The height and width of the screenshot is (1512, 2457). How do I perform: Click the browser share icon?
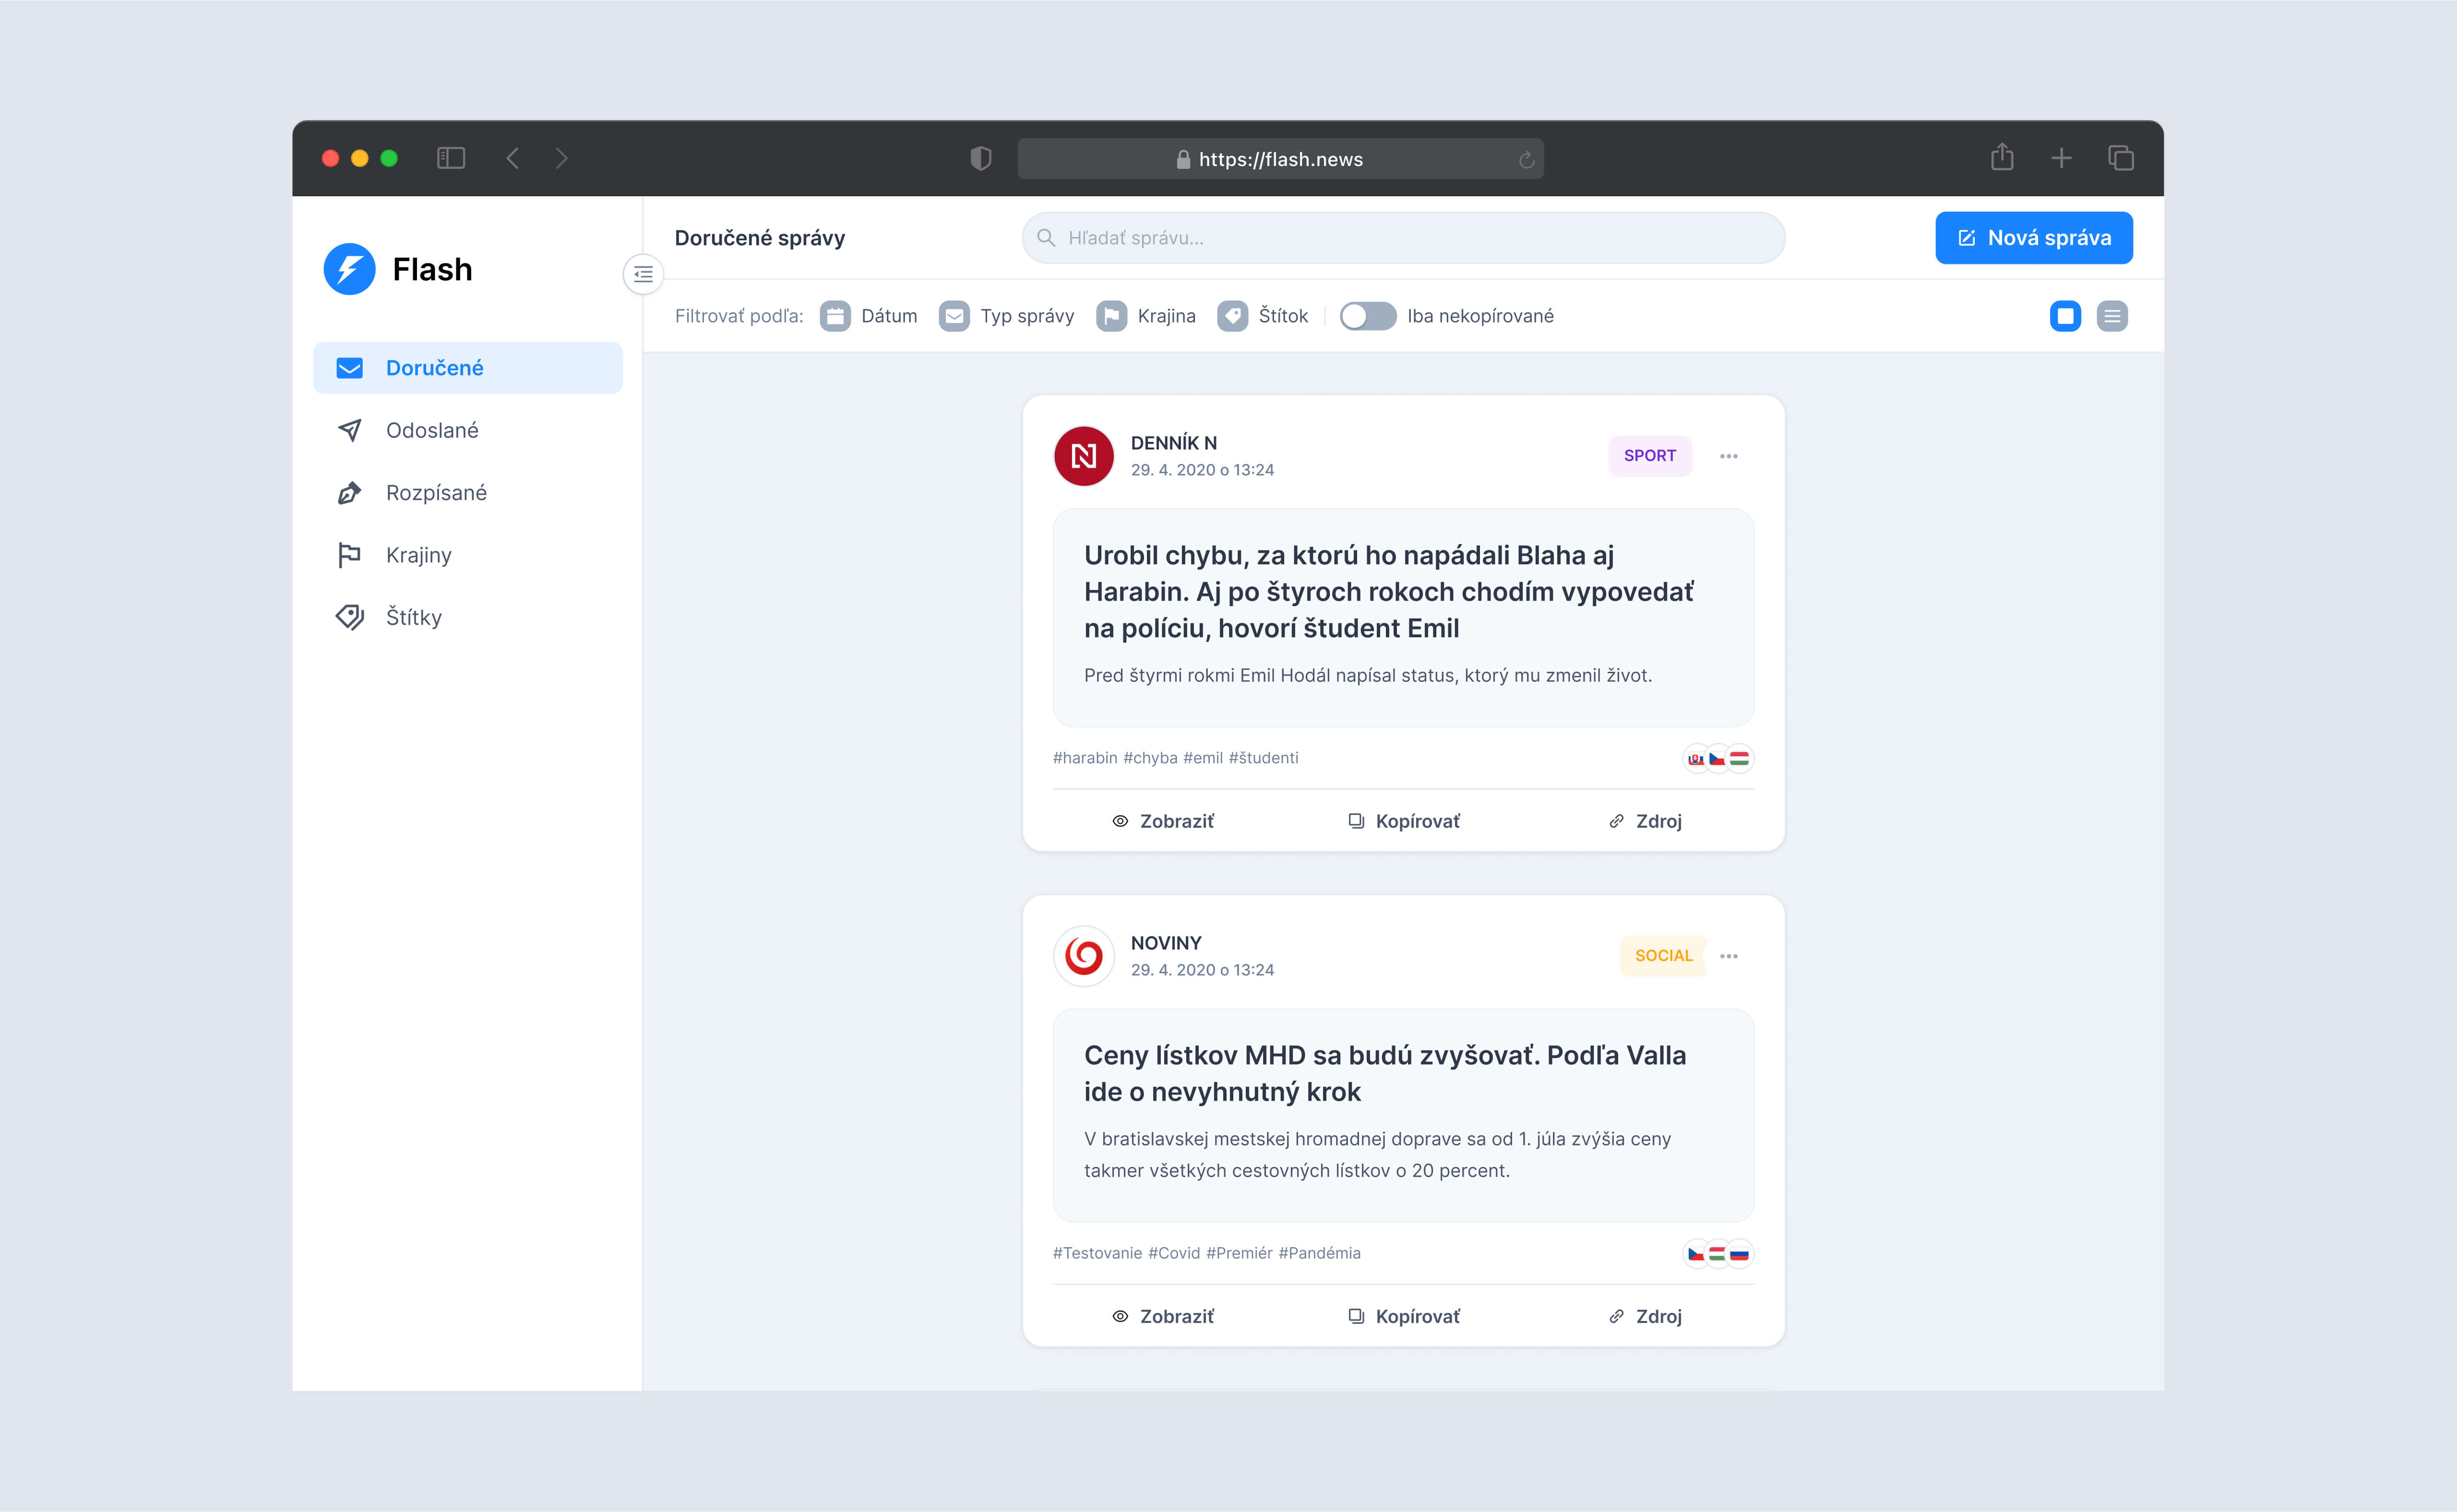[2001, 158]
